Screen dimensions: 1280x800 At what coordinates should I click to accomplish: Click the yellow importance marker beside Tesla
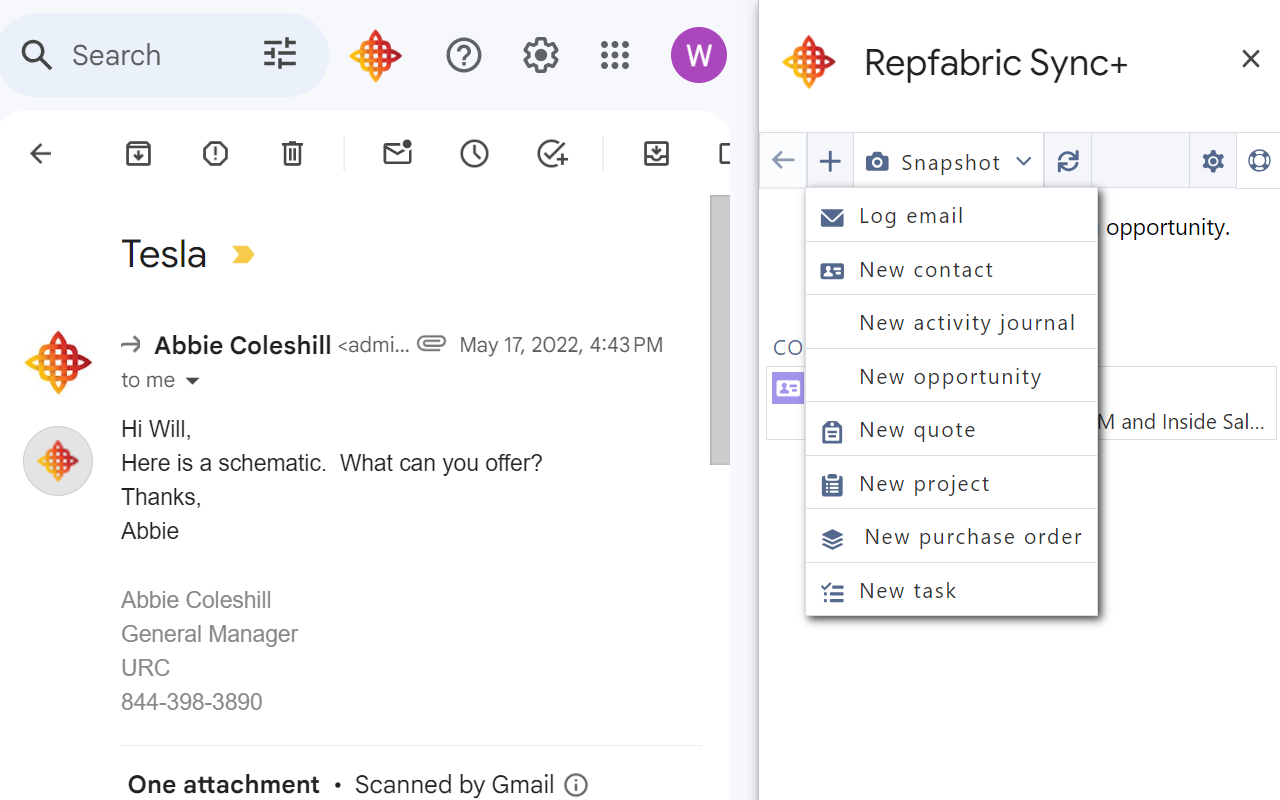243,255
